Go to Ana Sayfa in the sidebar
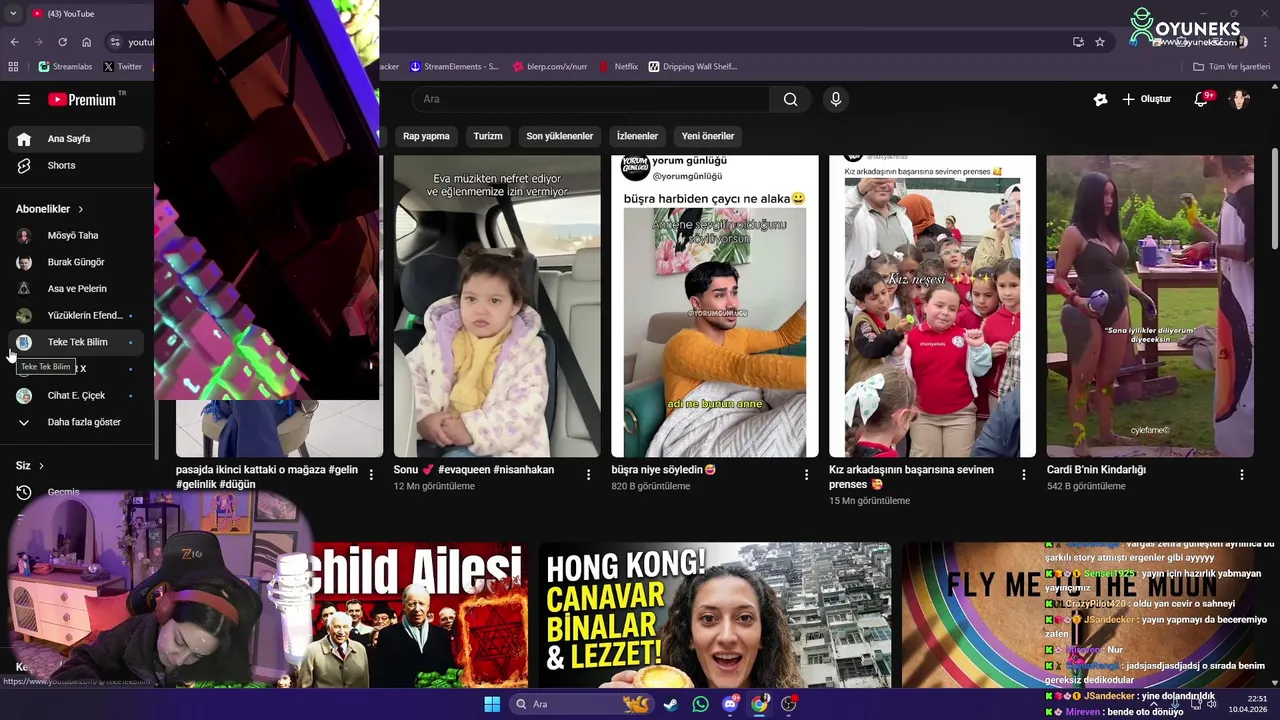 pos(76,139)
